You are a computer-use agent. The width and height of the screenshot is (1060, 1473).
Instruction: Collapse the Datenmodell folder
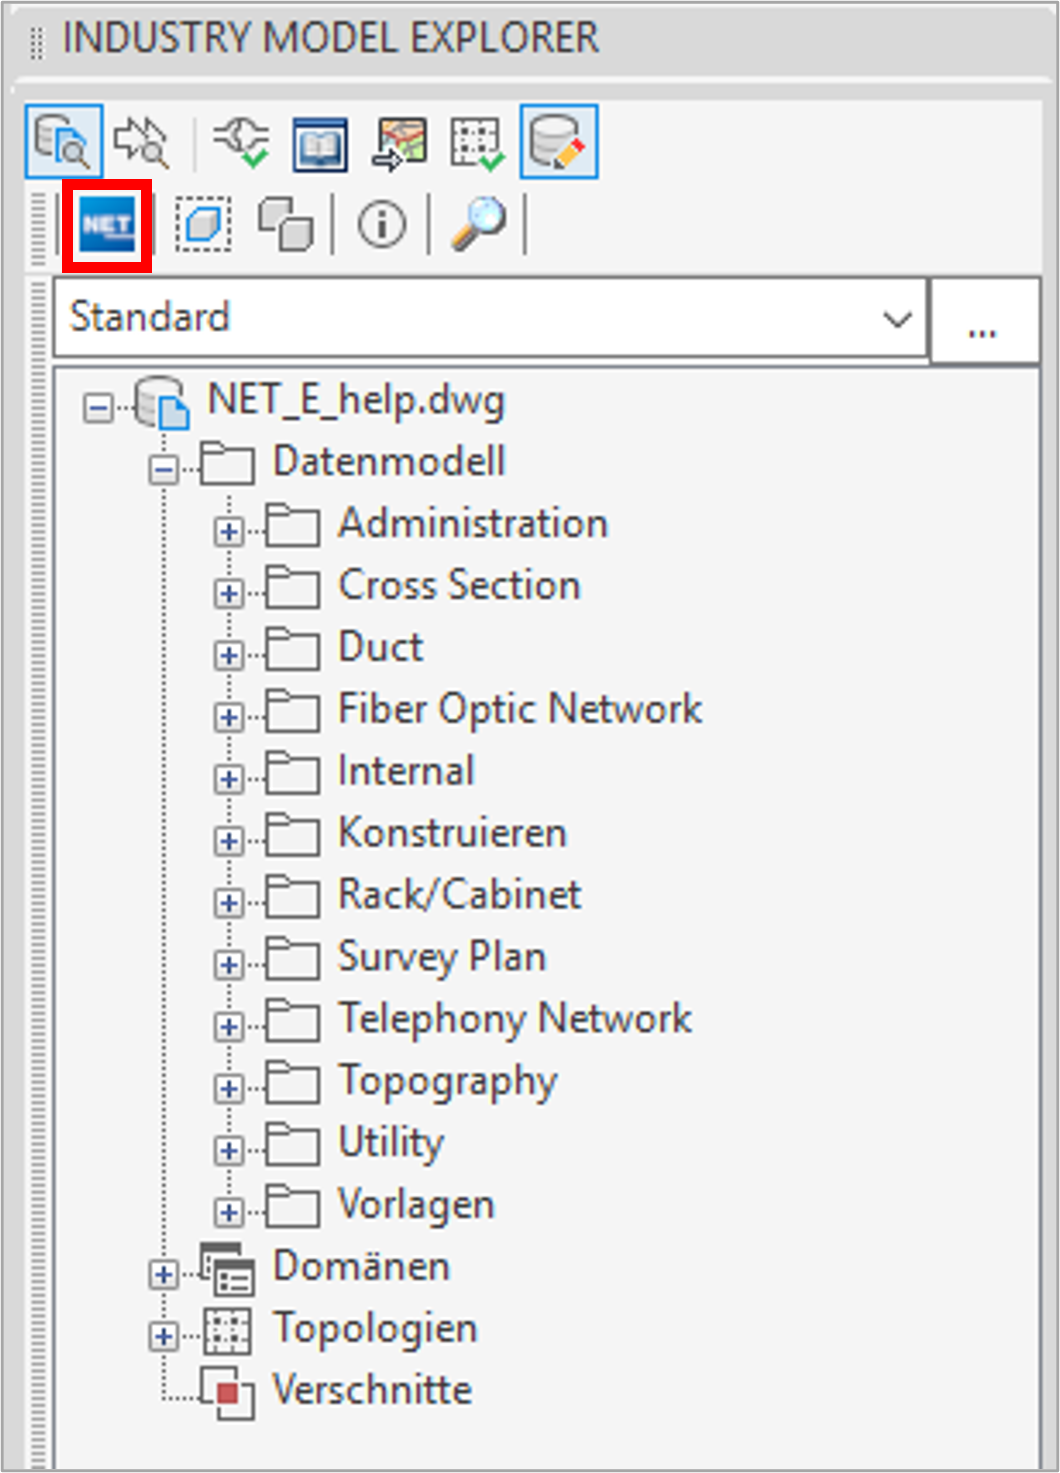(163, 469)
